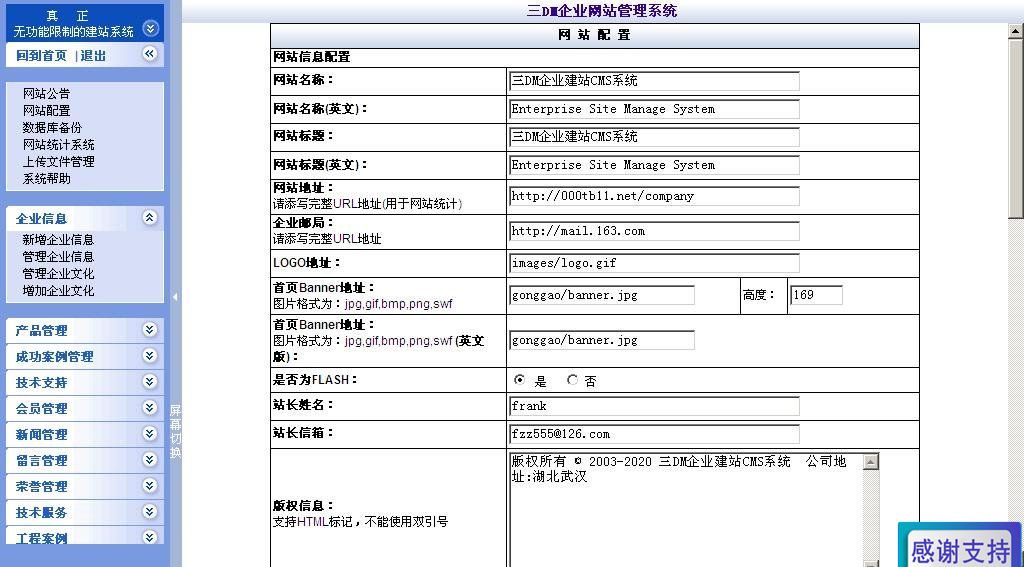Open 管理企业文化 menu entry
Image resolution: width=1024 pixels, height=567 pixels.
[x=58, y=274]
